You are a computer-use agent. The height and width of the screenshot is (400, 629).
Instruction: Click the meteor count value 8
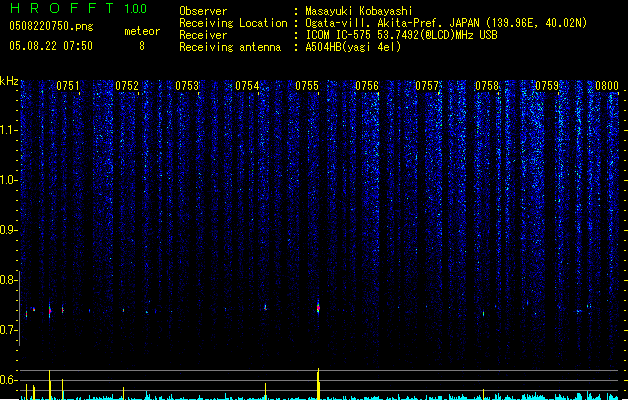pyautogui.click(x=142, y=46)
